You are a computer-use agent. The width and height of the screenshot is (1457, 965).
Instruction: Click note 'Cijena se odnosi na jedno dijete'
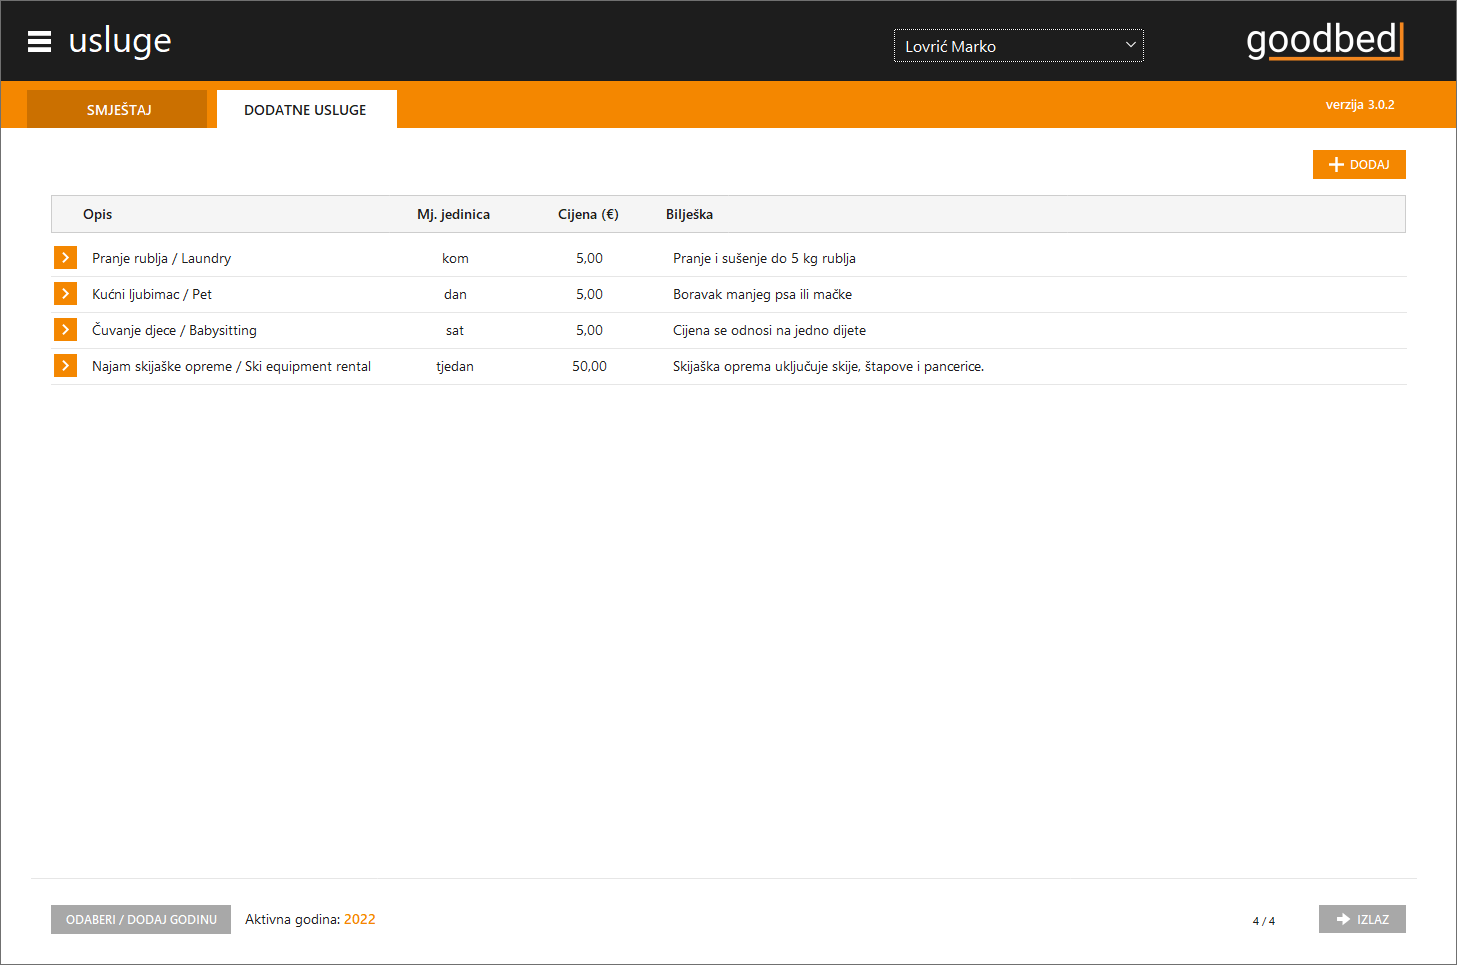tap(770, 330)
